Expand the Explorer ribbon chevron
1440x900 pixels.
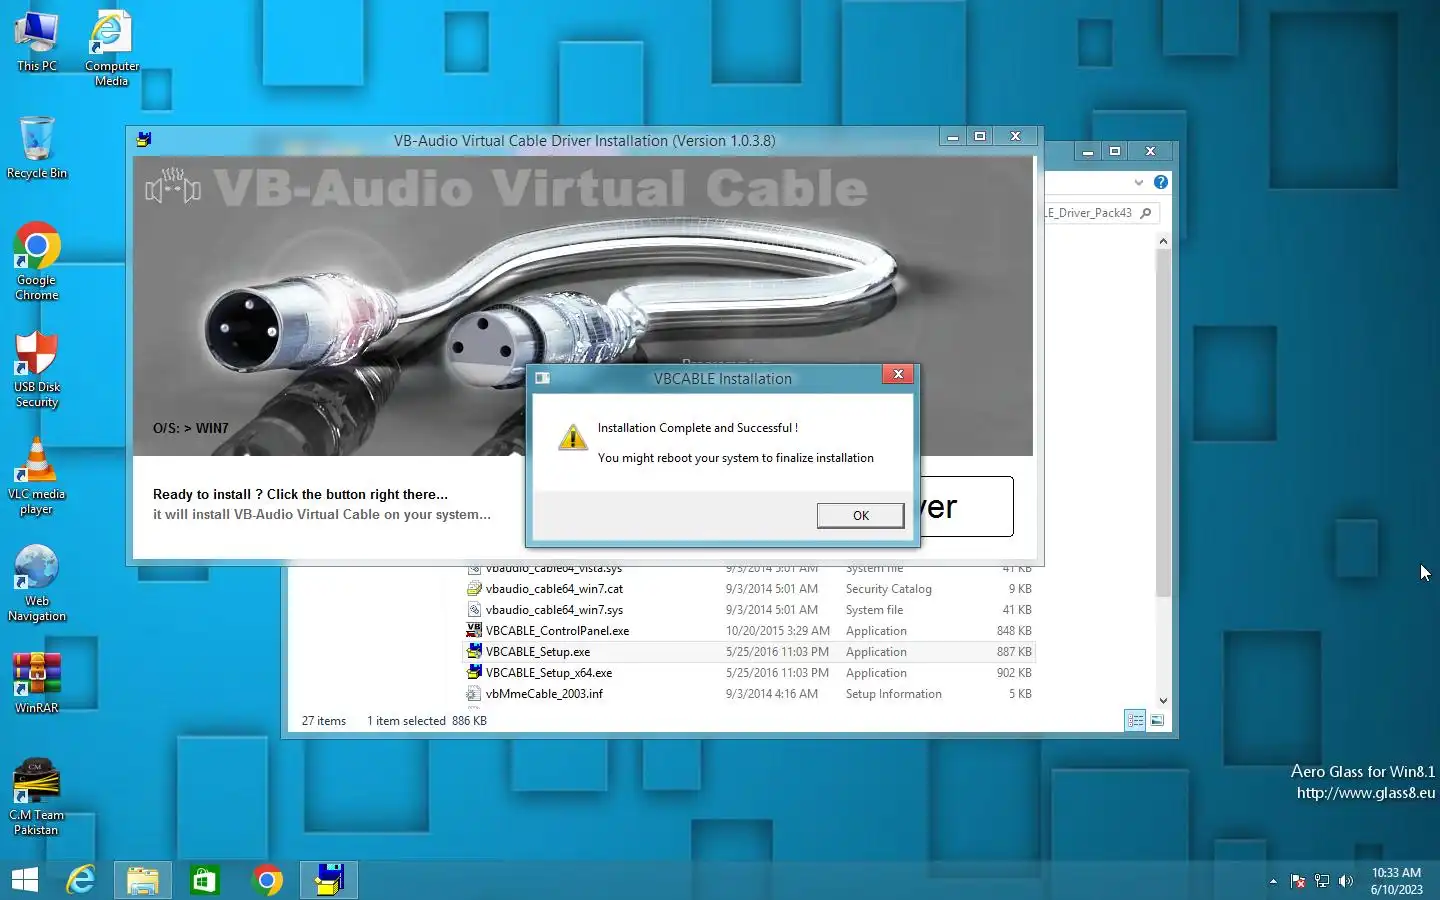(1138, 182)
